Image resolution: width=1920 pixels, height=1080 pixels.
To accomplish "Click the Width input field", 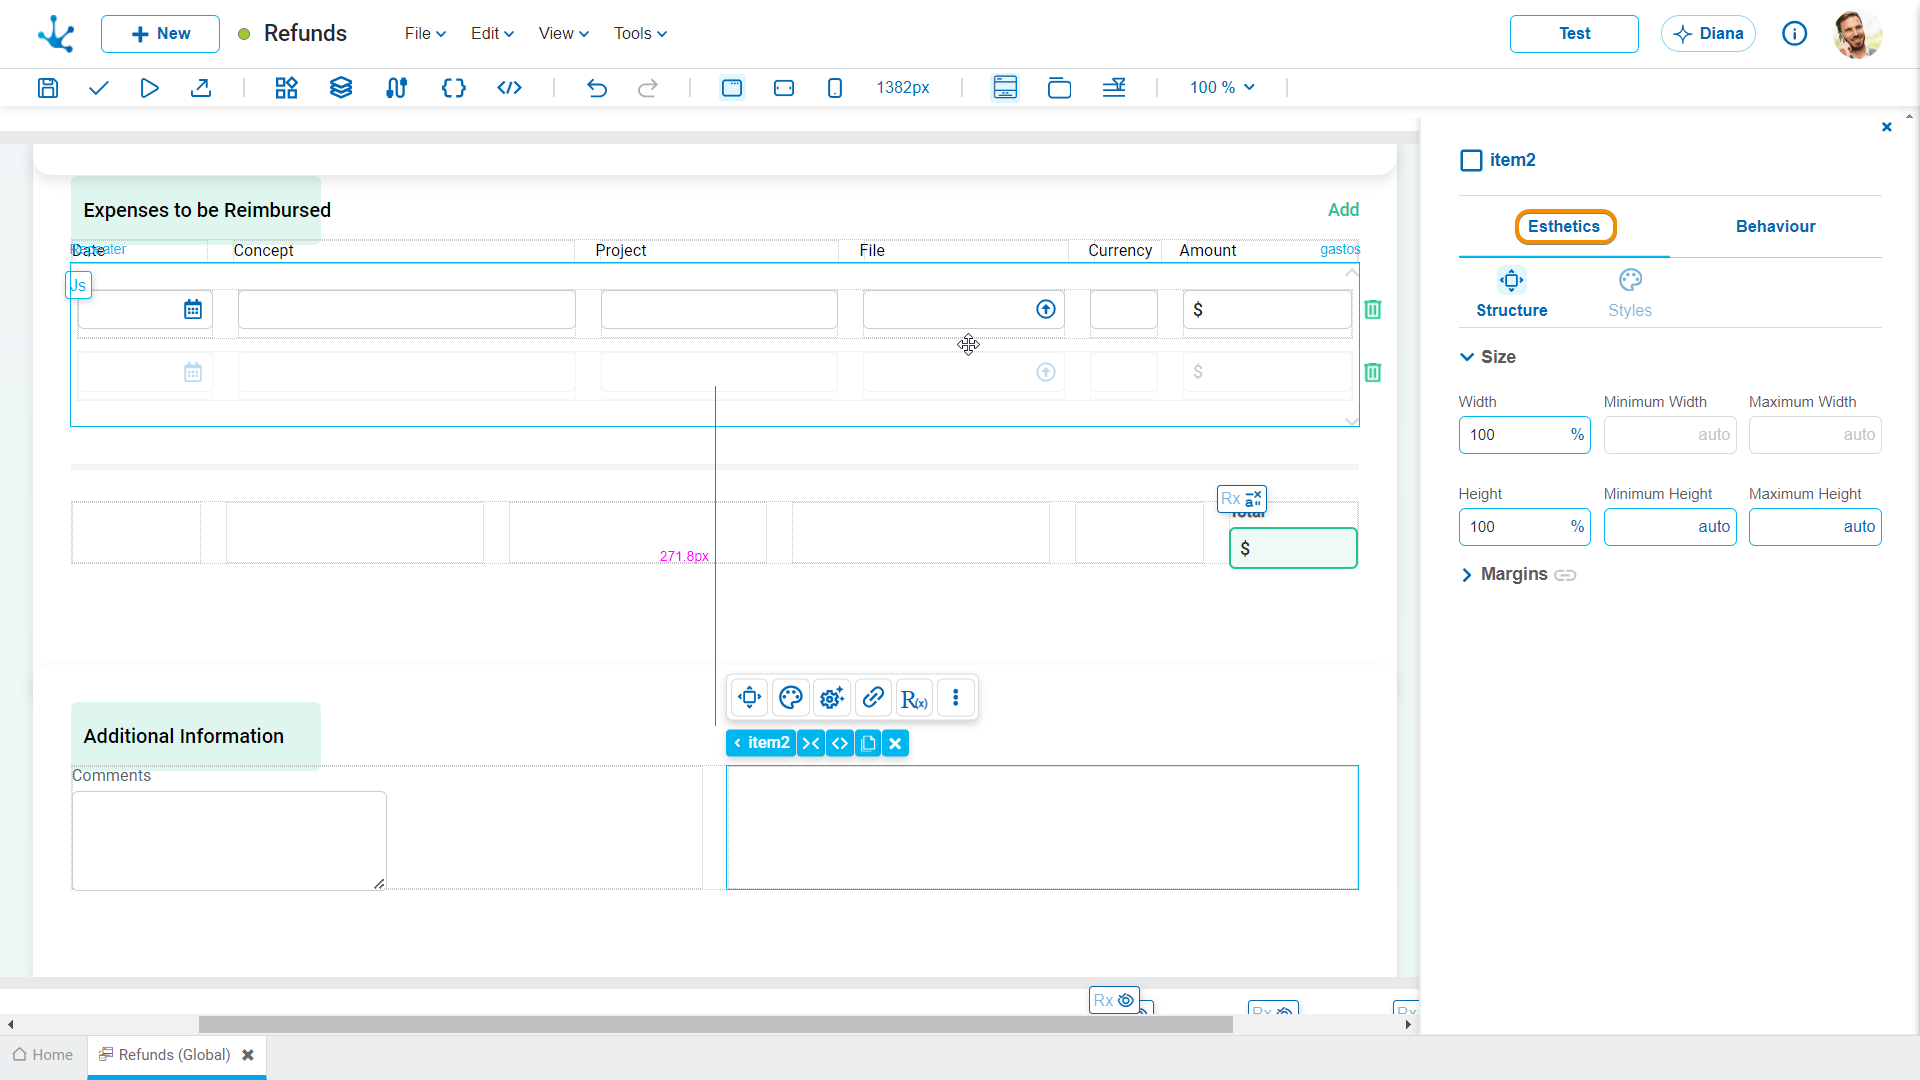I will point(1524,435).
